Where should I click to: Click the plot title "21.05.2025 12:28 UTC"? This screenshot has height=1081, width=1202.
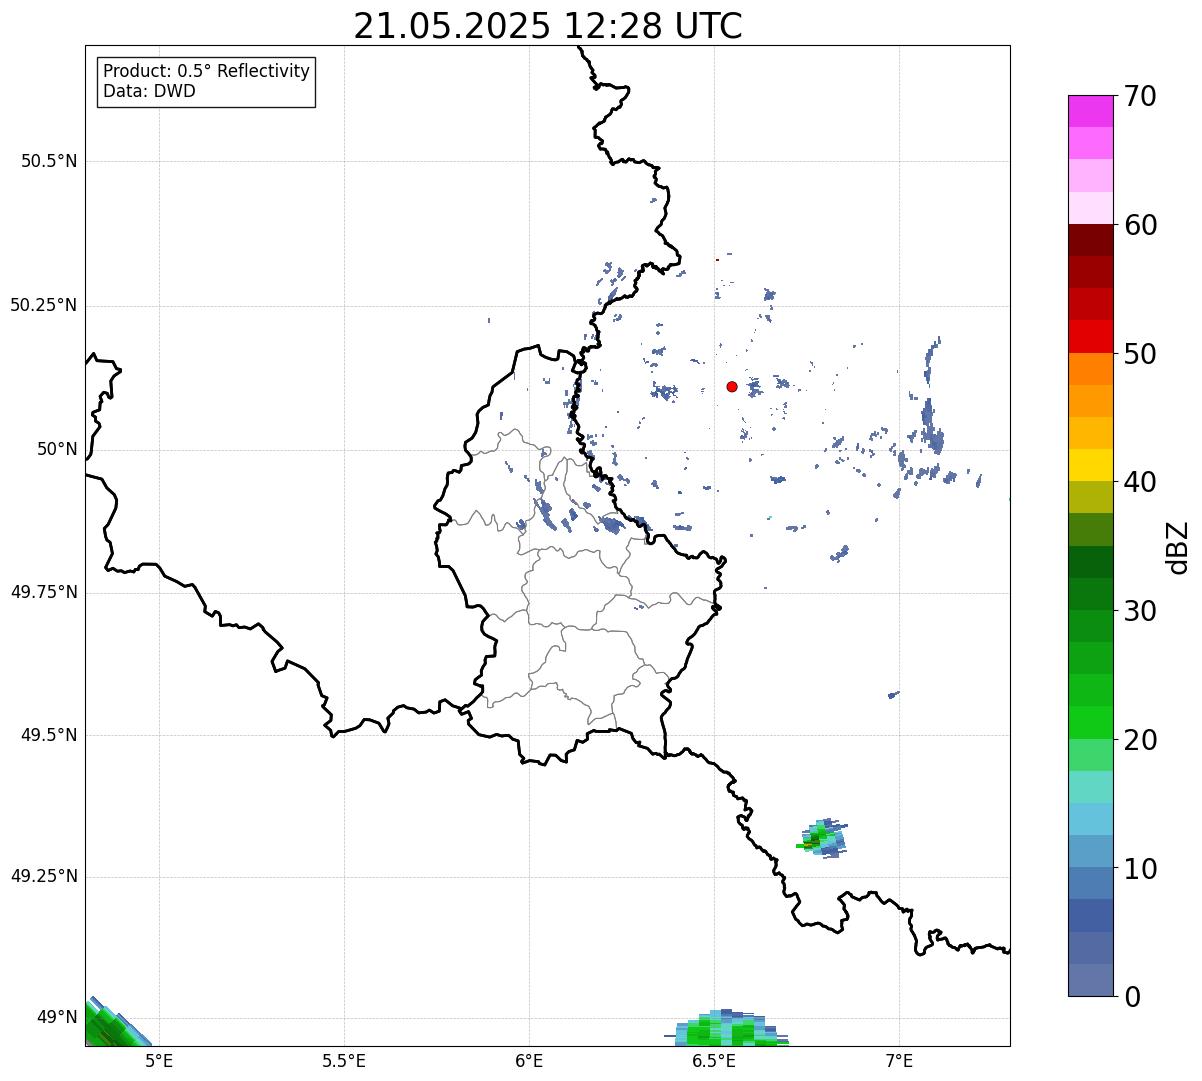coord(548,26)
